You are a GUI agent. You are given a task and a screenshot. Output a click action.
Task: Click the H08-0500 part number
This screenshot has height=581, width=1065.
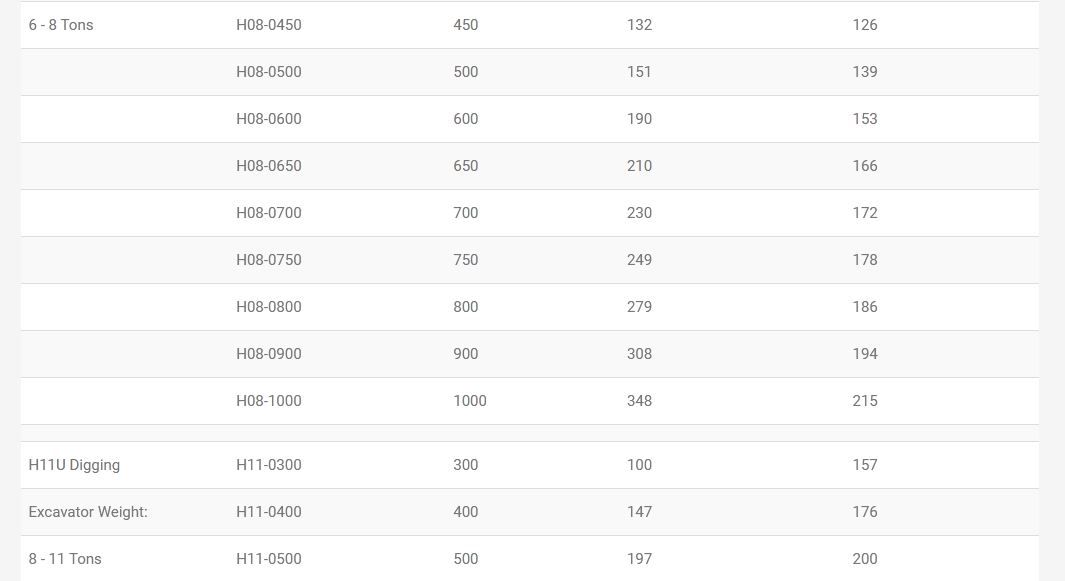(268, 72)
